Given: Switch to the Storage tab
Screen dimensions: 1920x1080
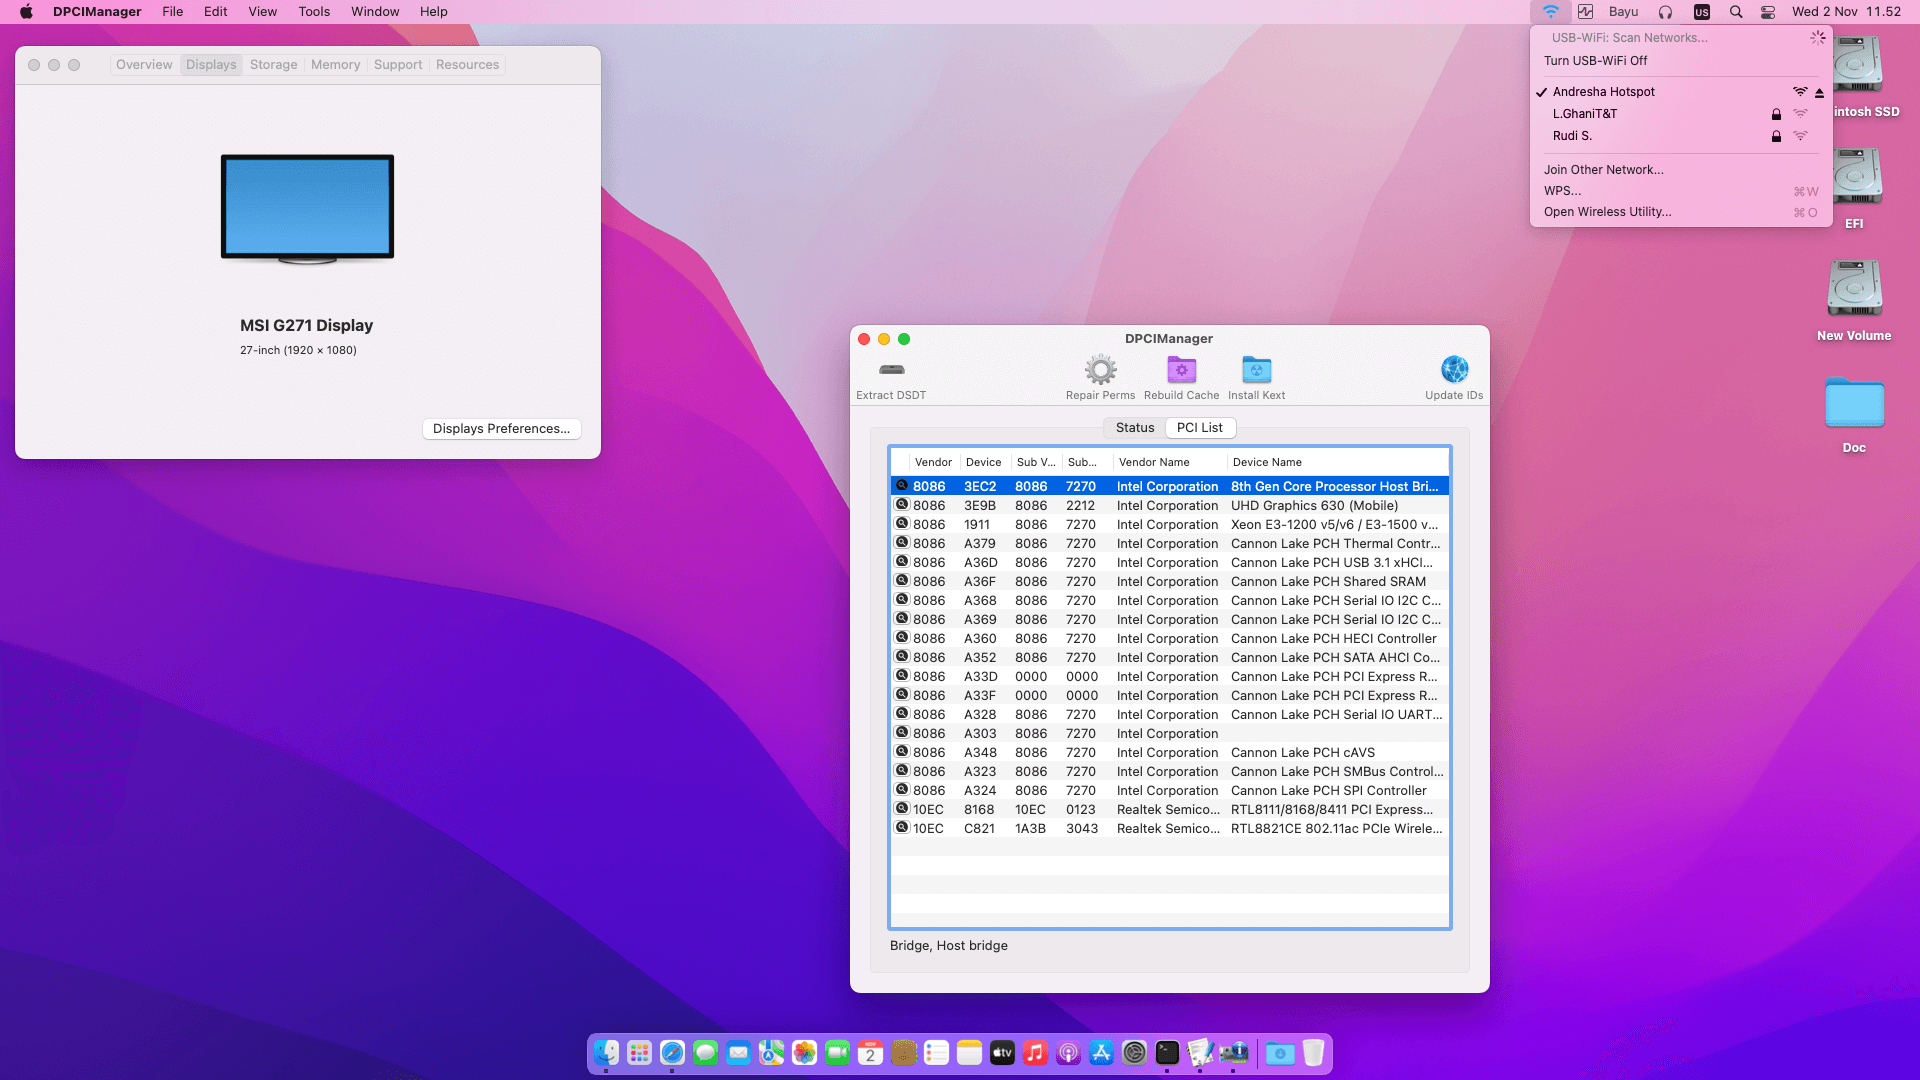Looking at the screenshot, I should (x=273, y=65).
